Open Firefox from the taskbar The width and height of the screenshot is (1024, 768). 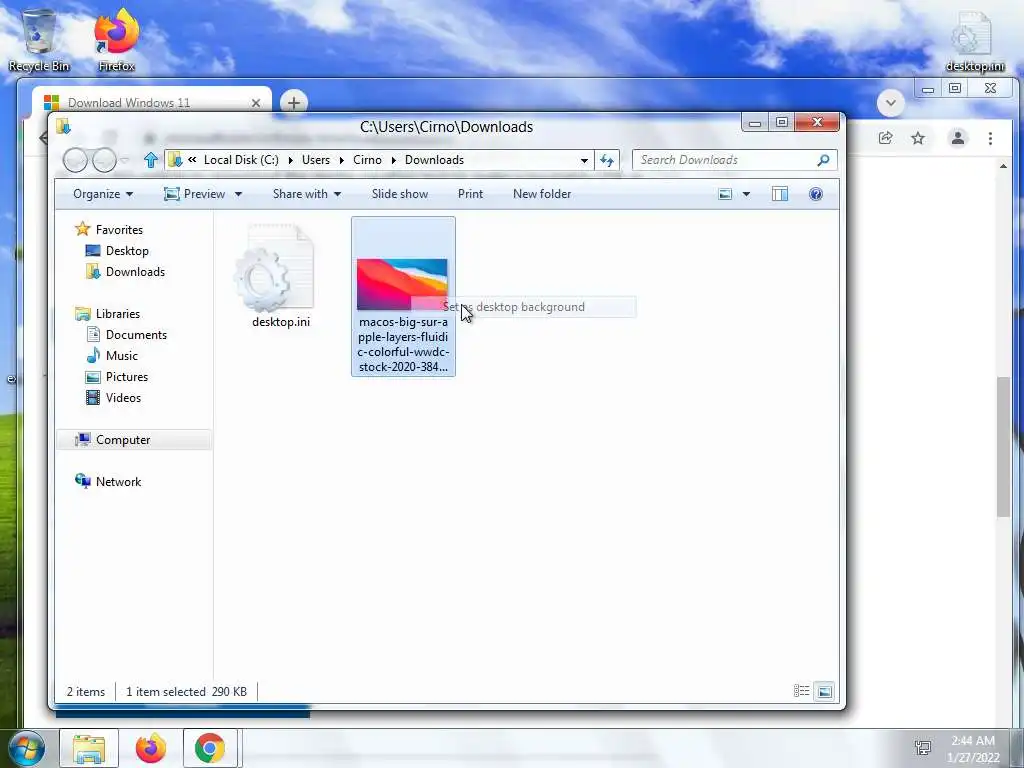(x=151, y=748)
